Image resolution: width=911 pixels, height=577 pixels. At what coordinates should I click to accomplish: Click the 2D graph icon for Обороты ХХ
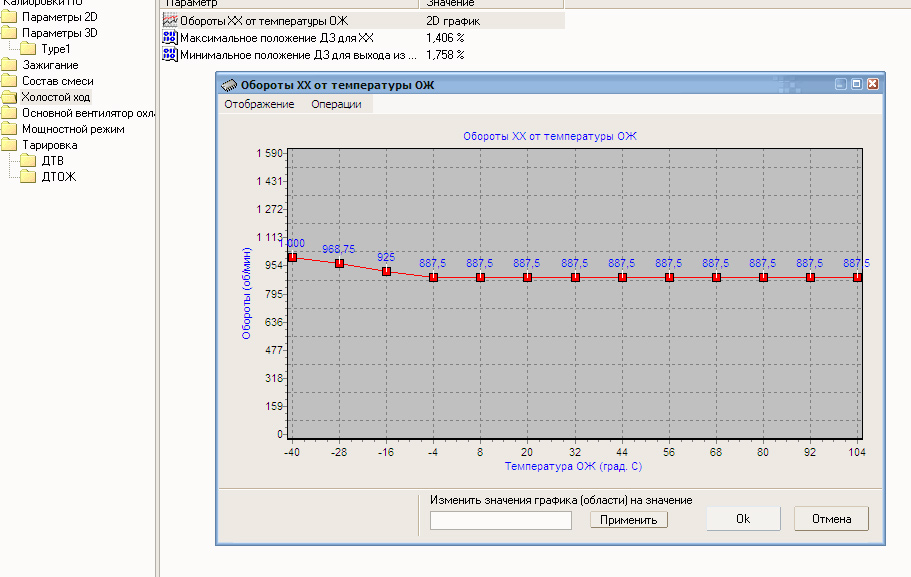(x=169, y=20)
